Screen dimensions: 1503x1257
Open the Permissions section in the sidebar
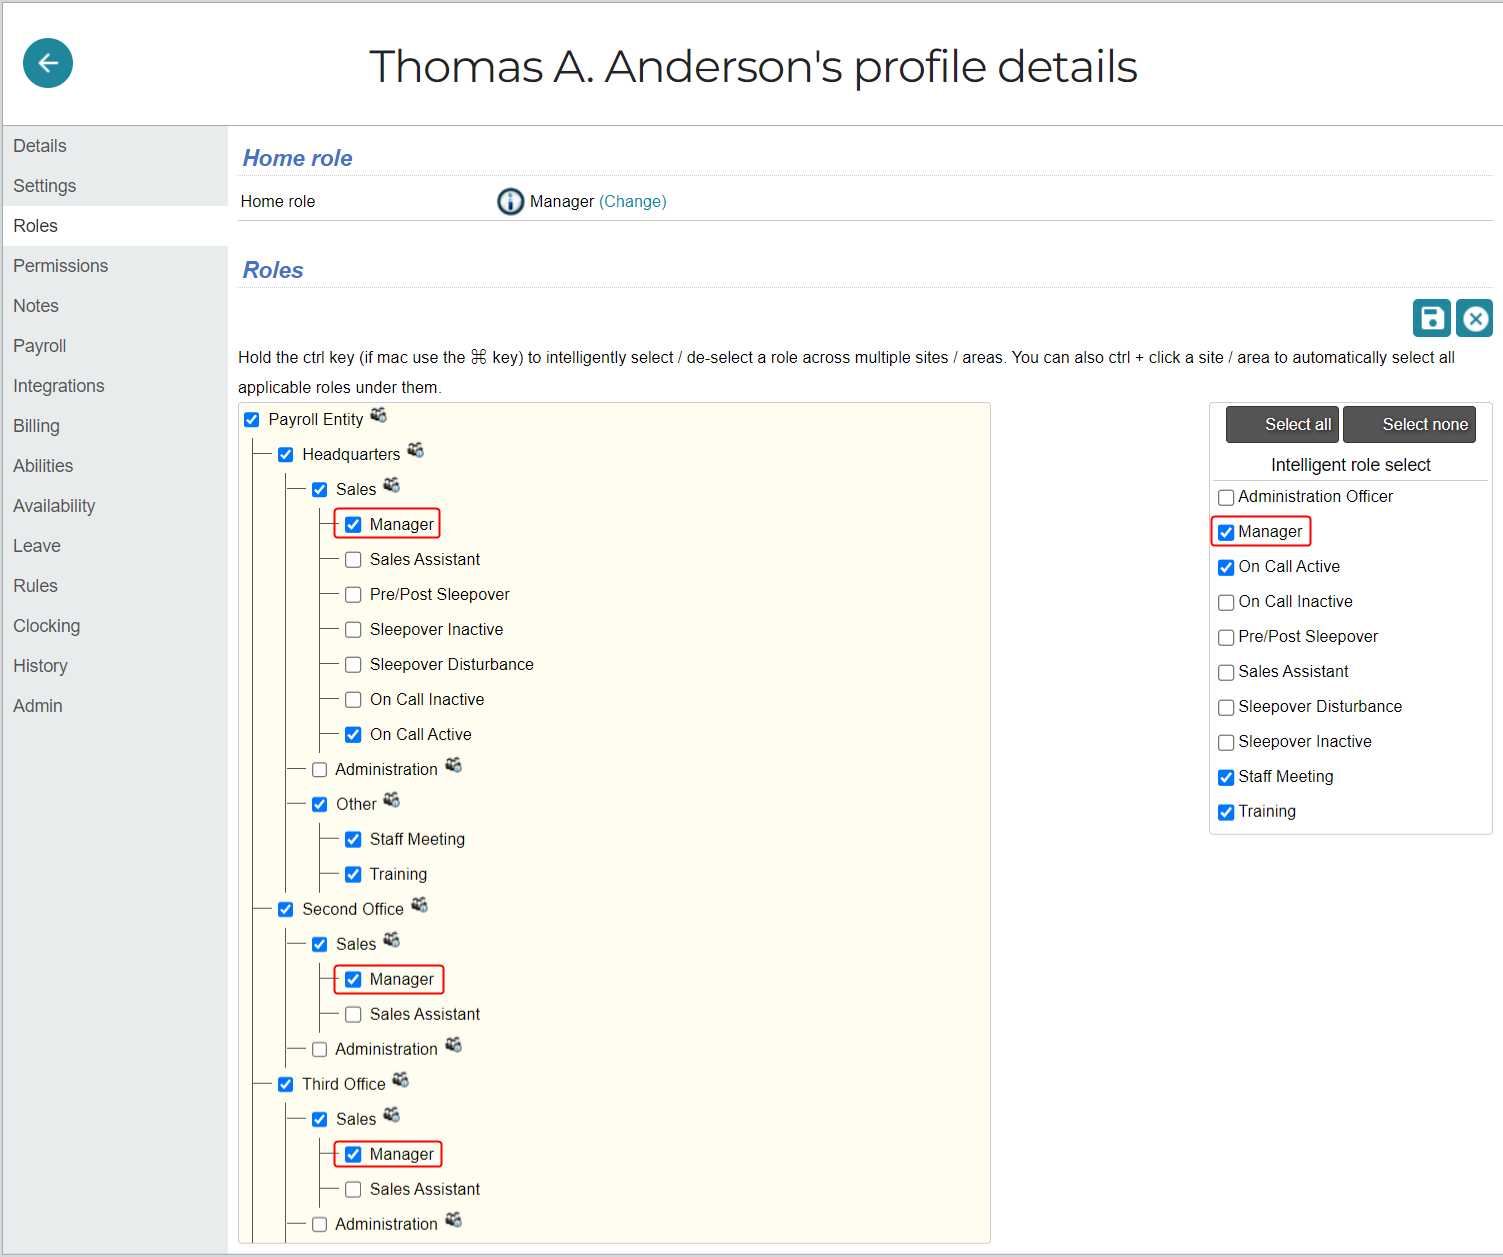point(60,265)
